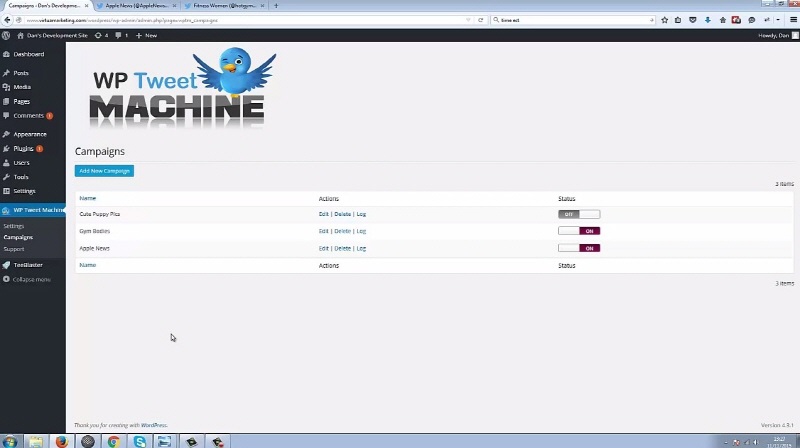Delete the Cute Puppy Pics campaign
Screen dimensions: 800x448
click(342, 214)
